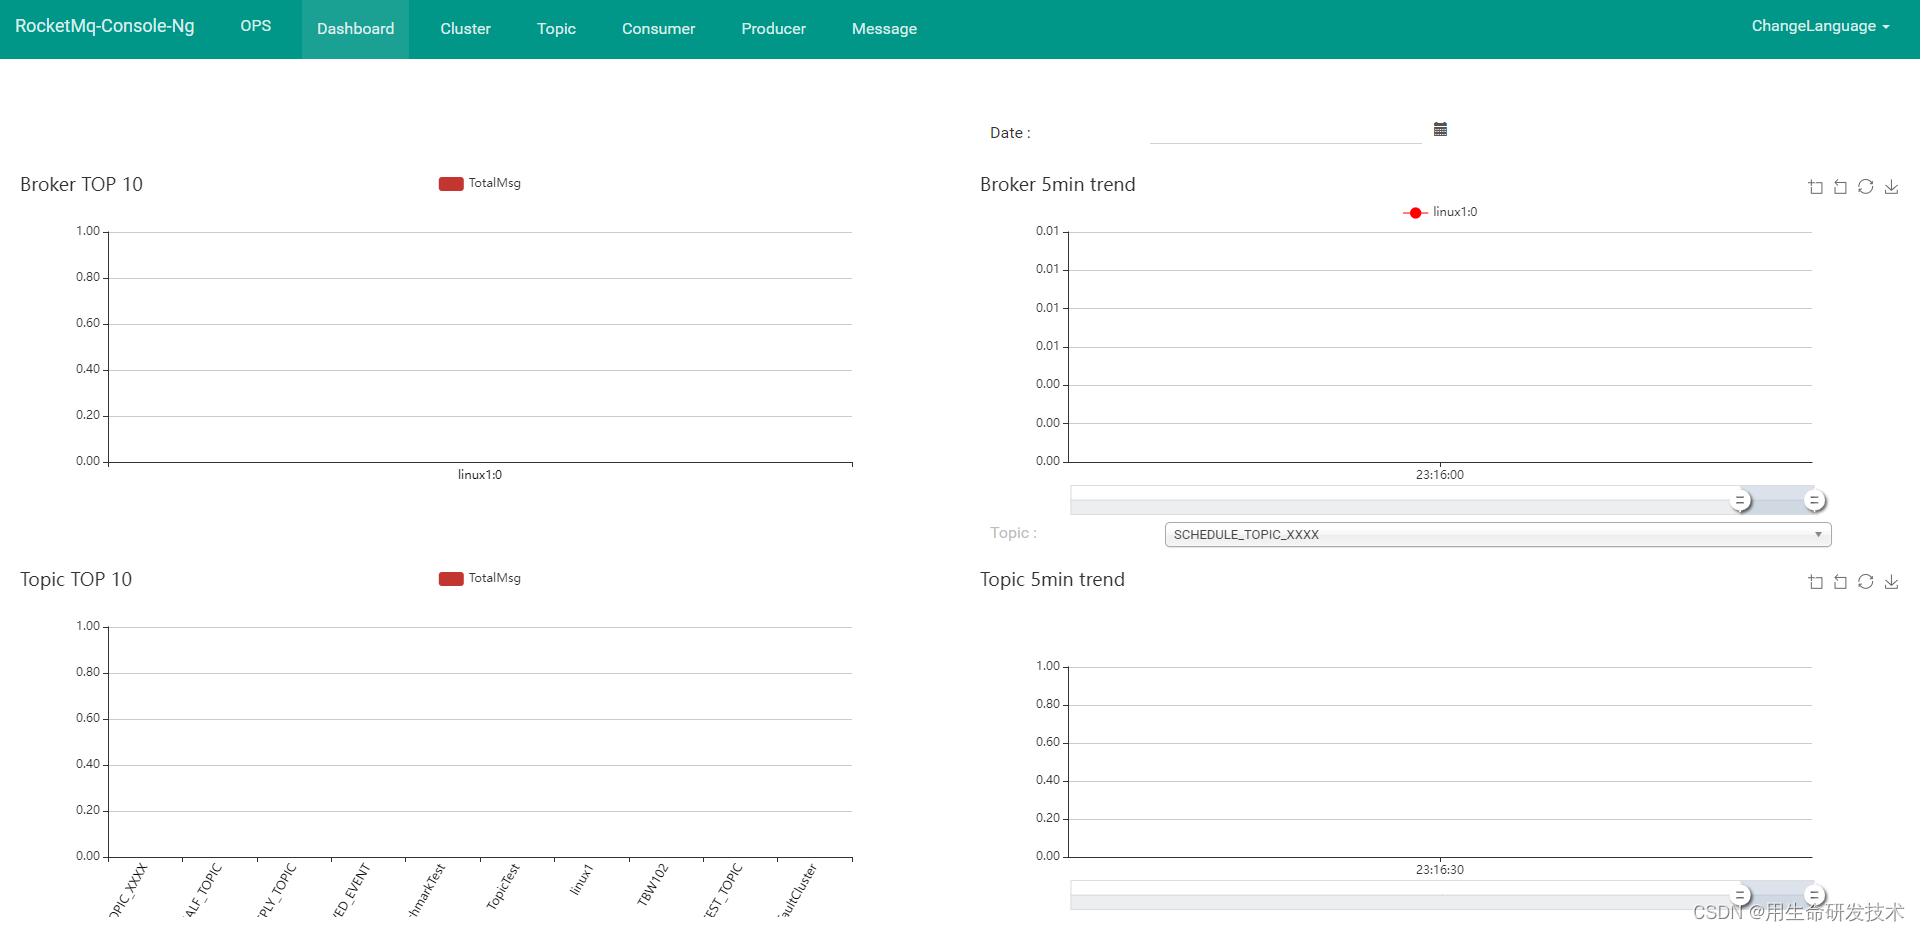Click the "Topic :" label beside the selector

click(1013, 533)
